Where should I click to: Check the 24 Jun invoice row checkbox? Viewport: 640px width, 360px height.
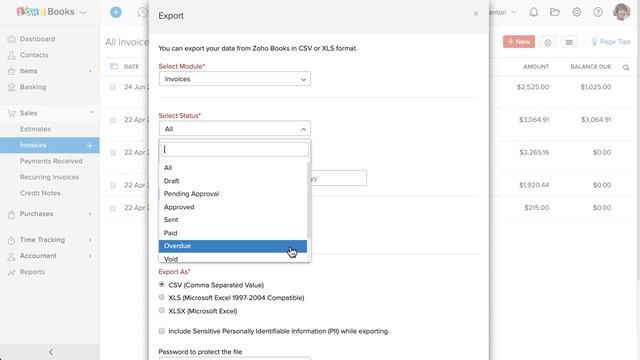click(x=113, y=87)
